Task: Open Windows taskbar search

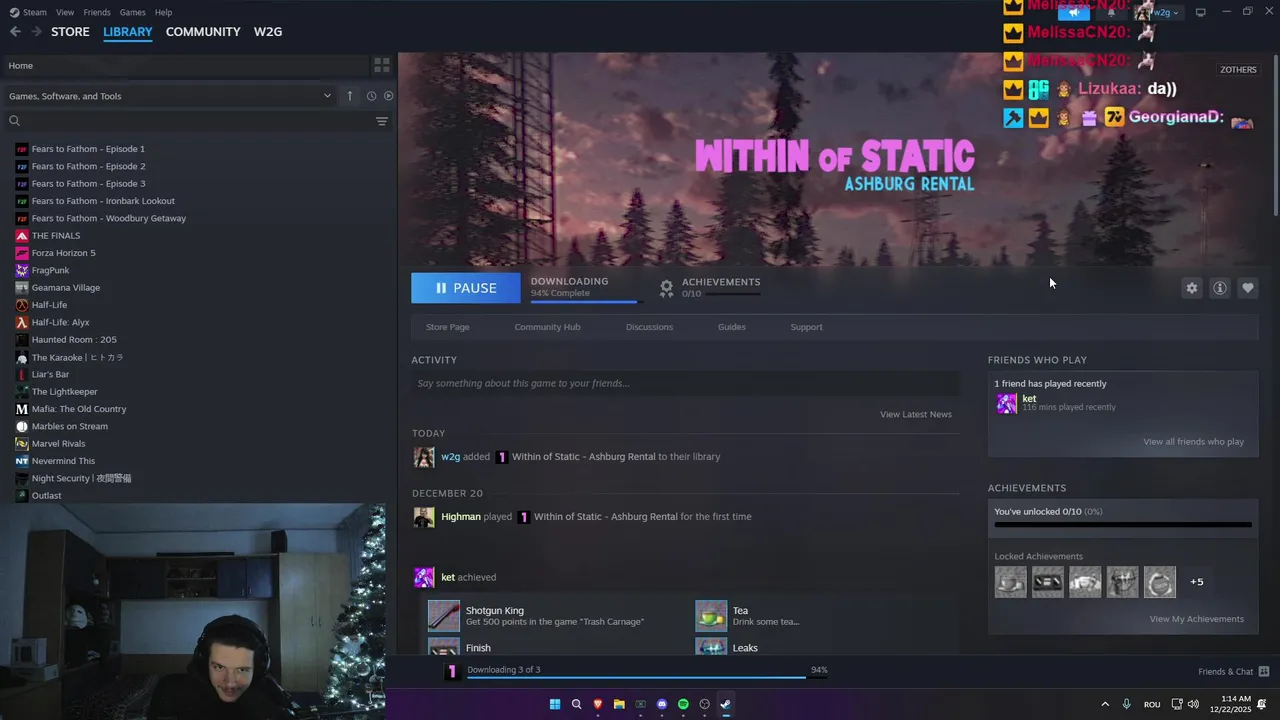Action: tap(576, 704)
